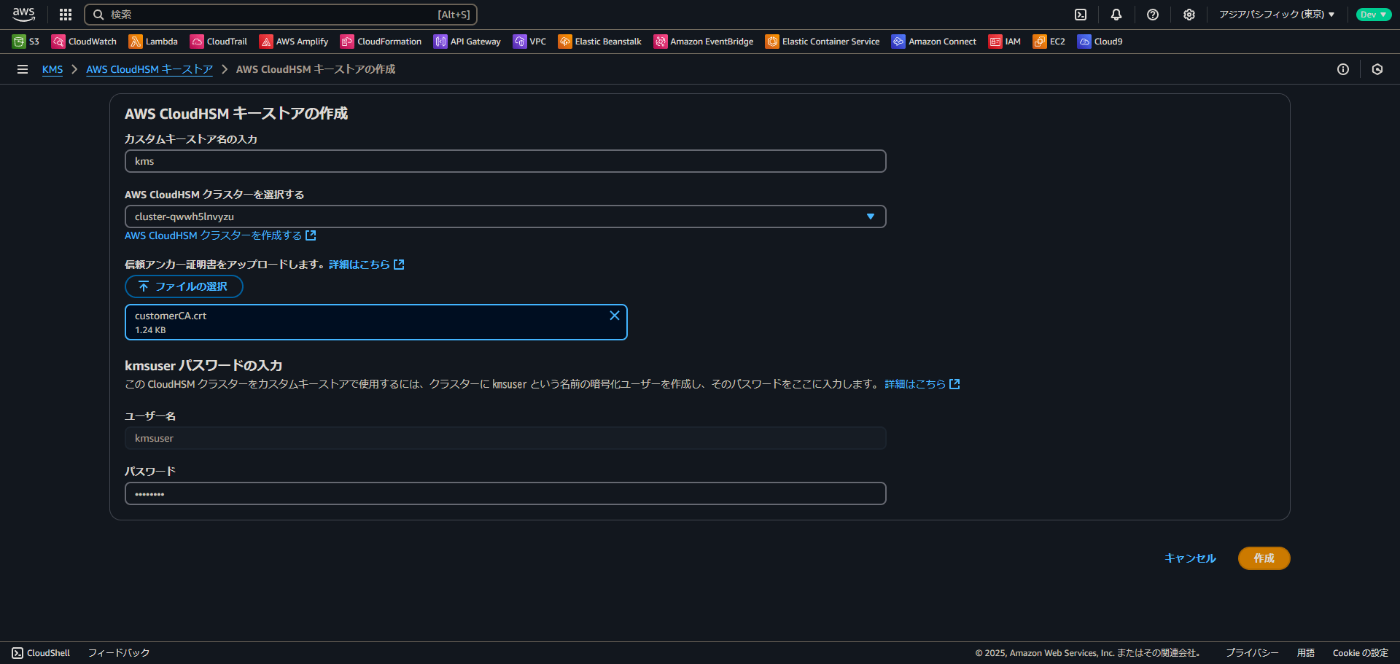The image size is (1400, 664).
Task: Go to KMS breadcrumb link
Action: pos(52,69)
